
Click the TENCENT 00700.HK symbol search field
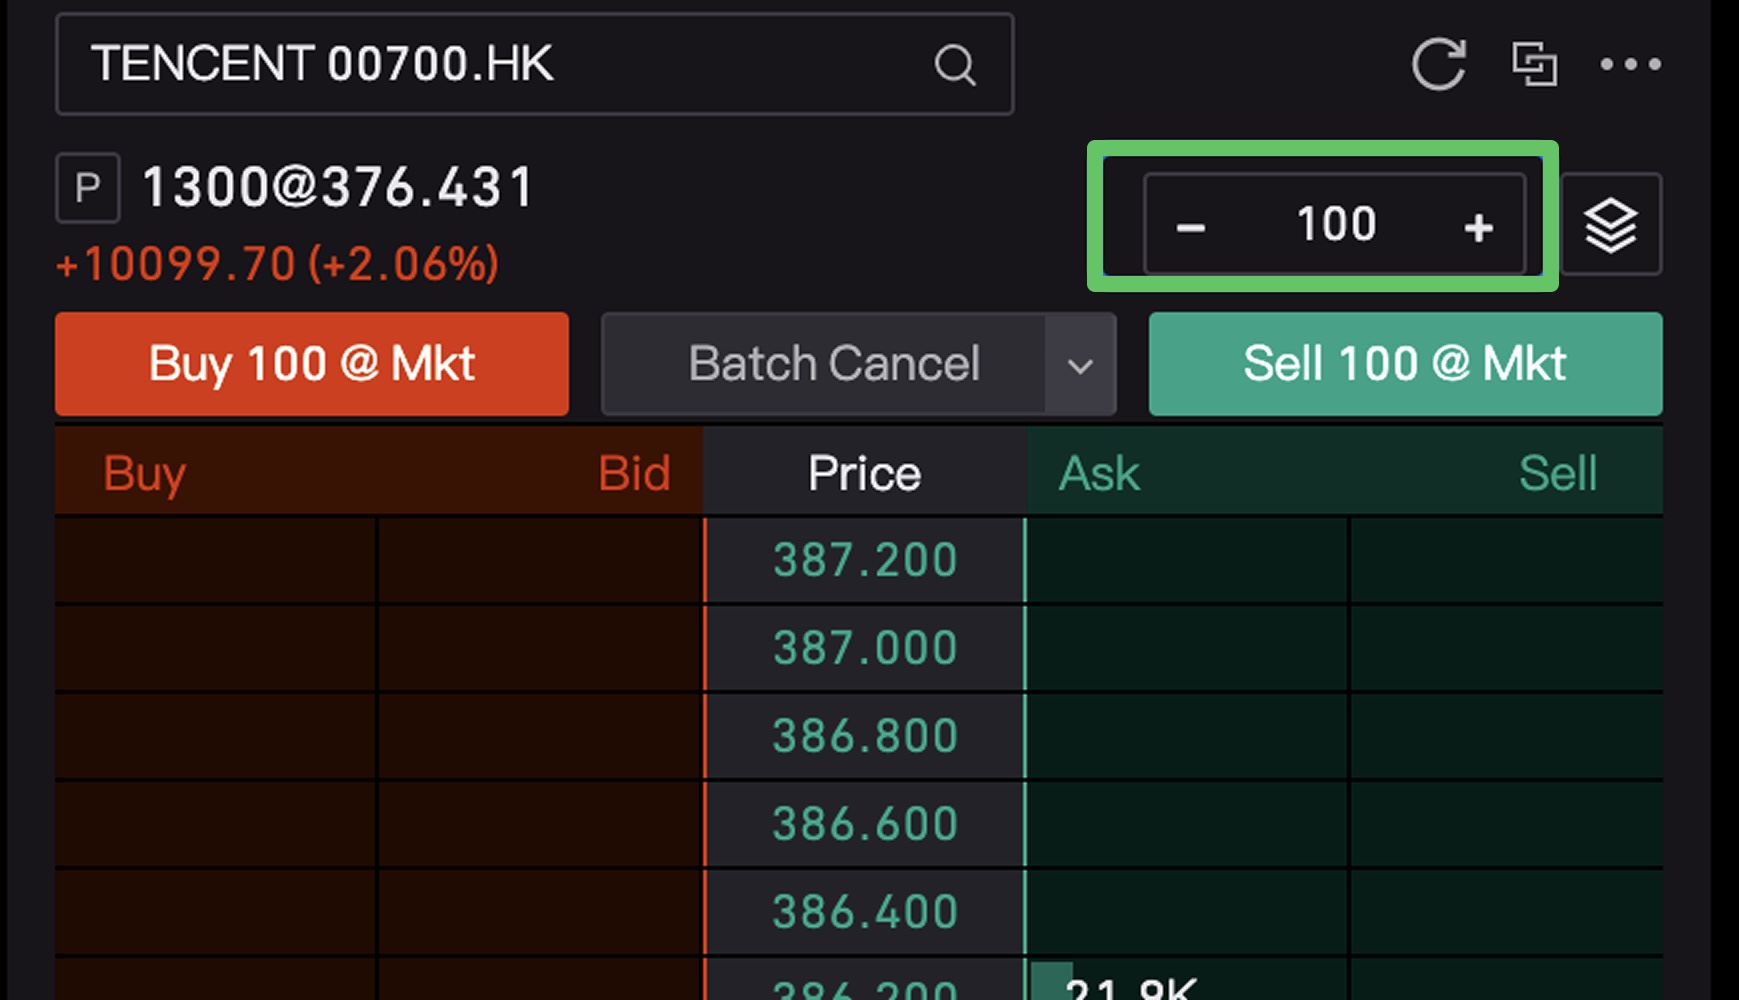point(500,65)
